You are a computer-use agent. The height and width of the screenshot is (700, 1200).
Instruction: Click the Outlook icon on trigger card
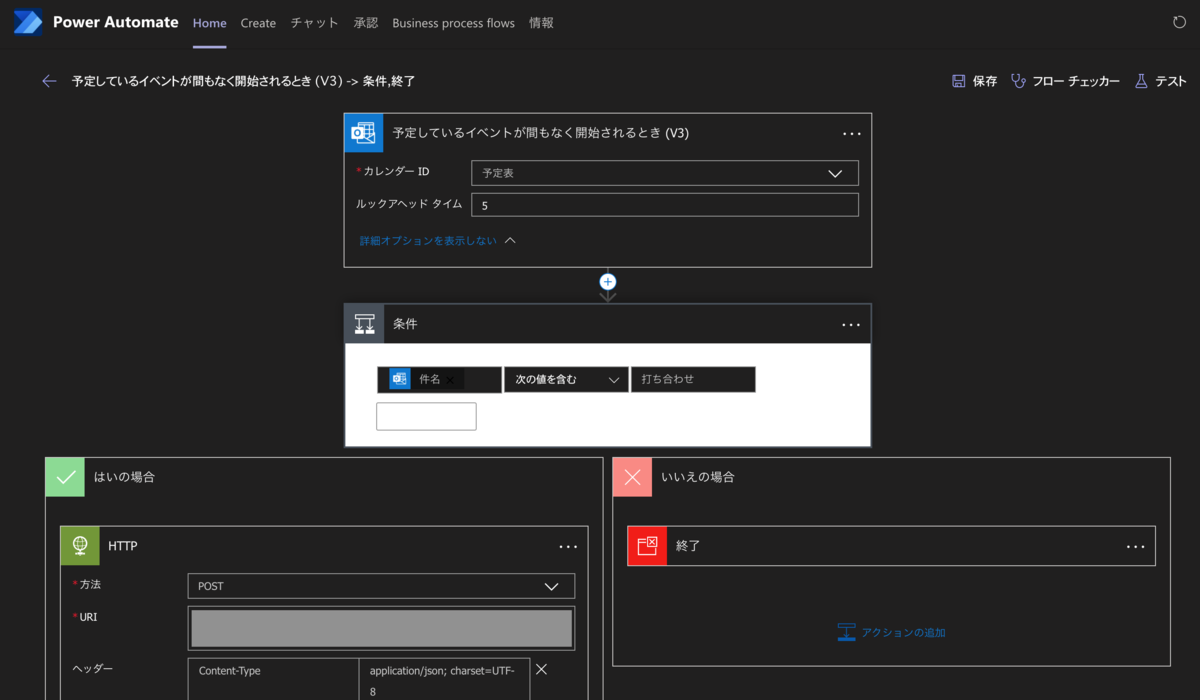tap(364, 133)
